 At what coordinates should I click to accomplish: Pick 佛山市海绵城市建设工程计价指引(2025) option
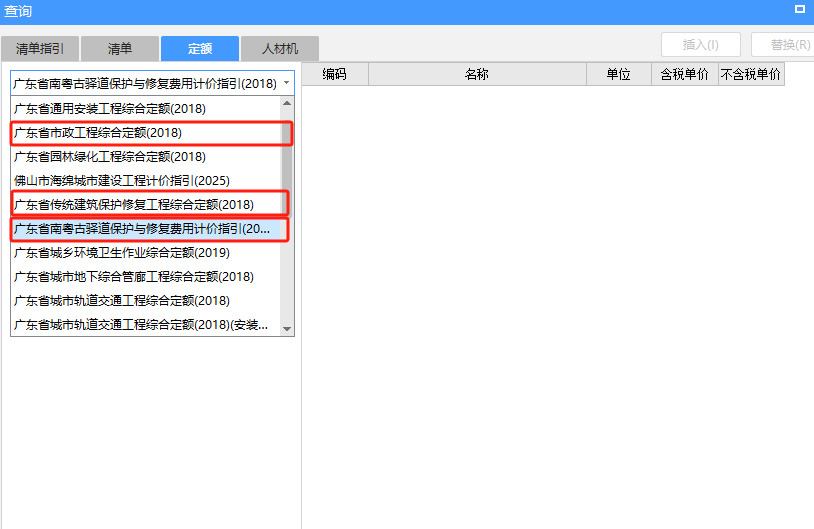(146, 181)
